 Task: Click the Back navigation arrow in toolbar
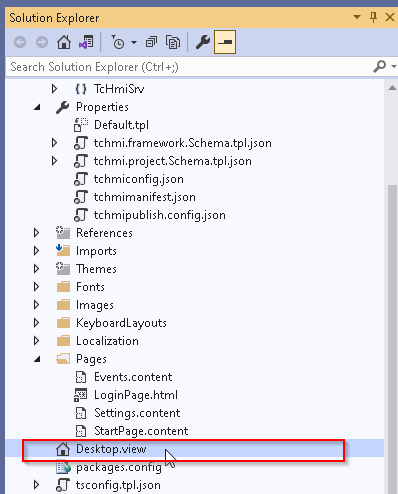(20, 42)
